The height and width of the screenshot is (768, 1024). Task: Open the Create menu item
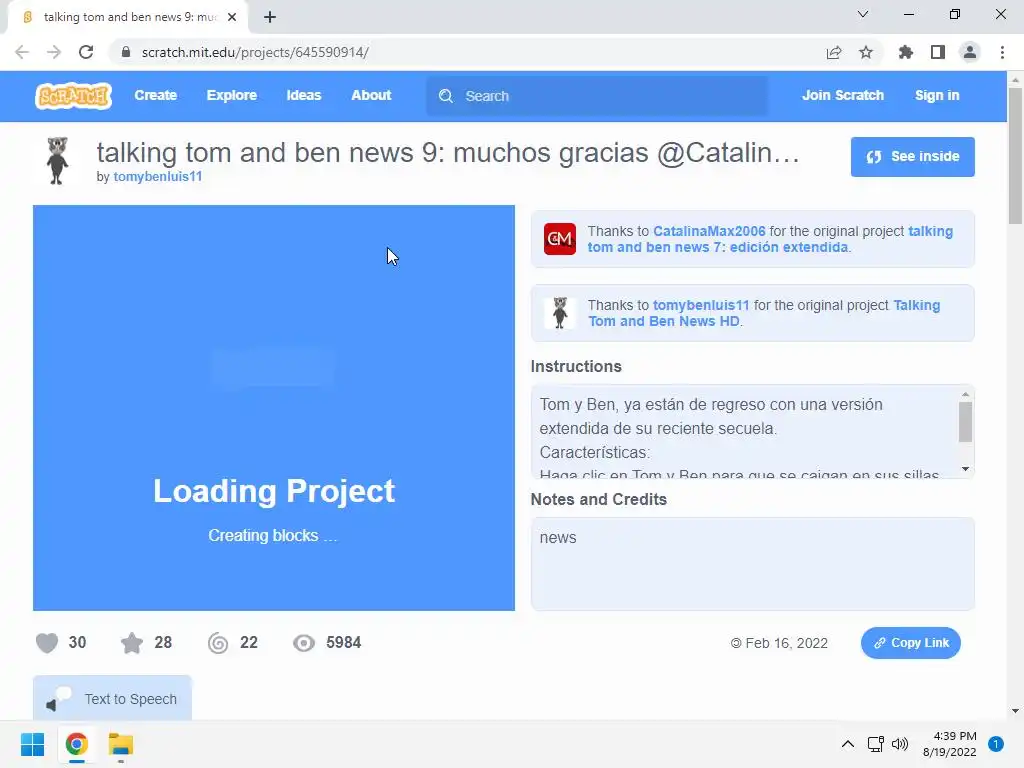[x=155, y=95]
